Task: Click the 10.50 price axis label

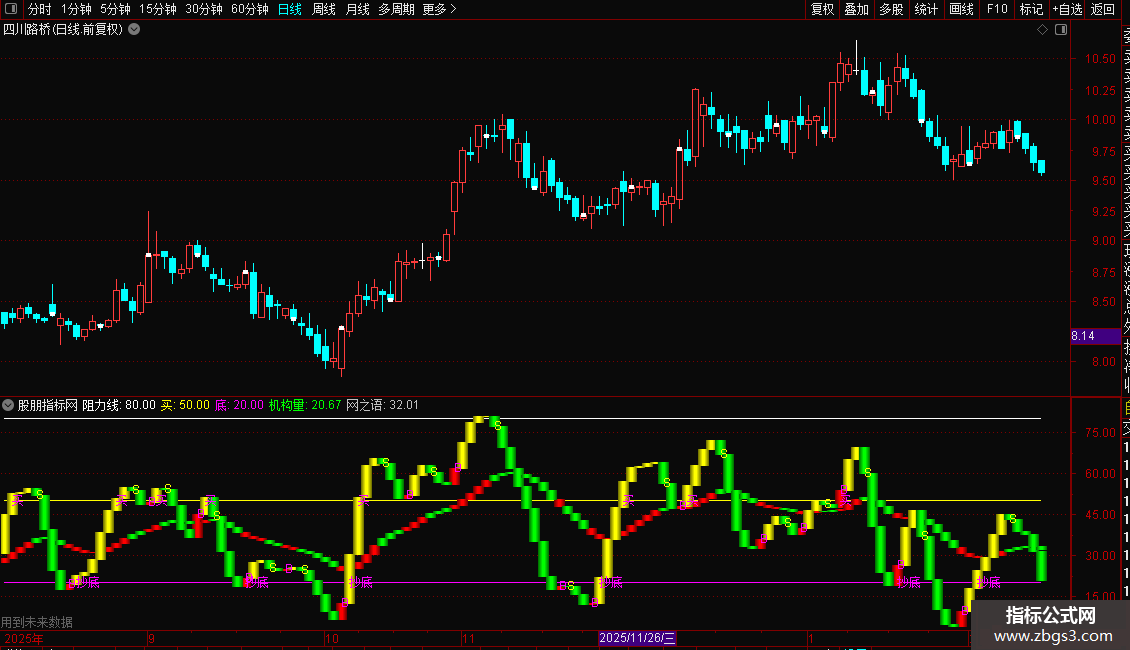Action: [x=1100, y=58]
